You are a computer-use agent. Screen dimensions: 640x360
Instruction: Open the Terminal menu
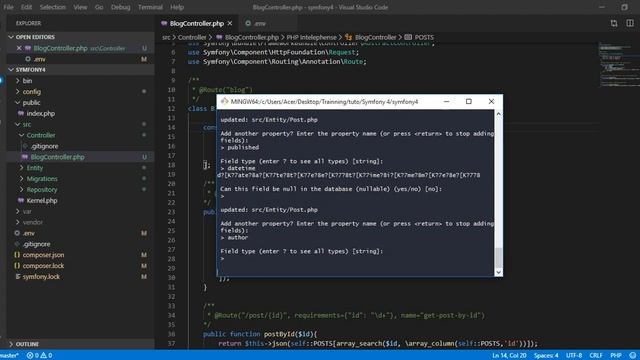pyautogui.click(x=150, y=7)
